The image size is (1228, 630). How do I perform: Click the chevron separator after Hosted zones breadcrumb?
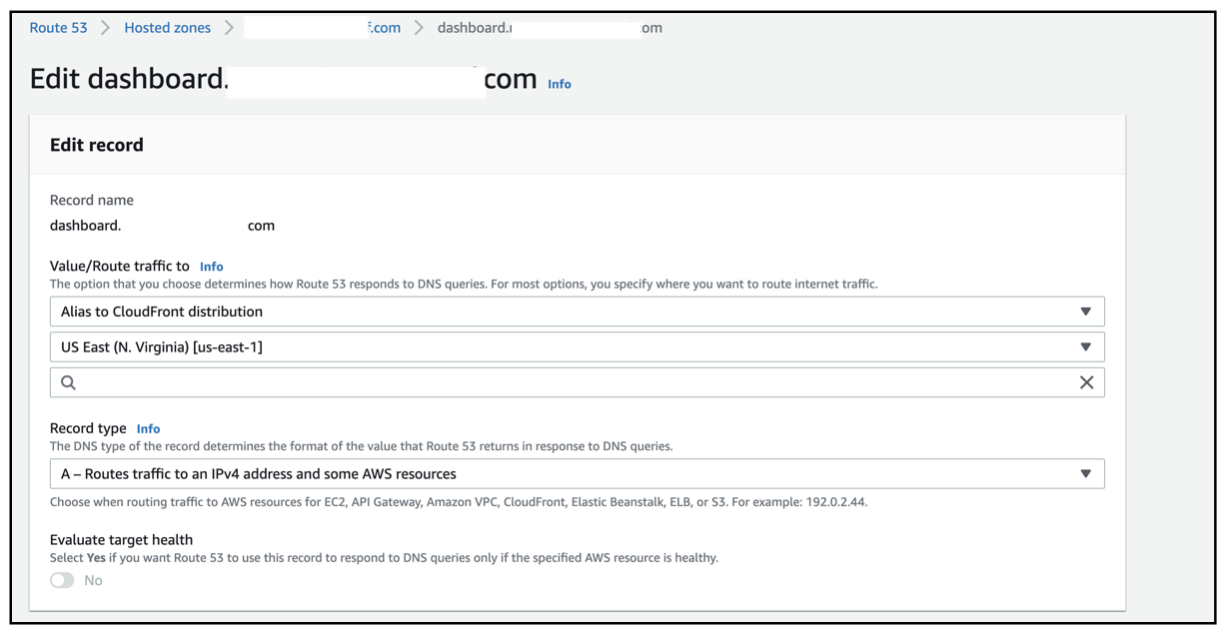[229, 28]
